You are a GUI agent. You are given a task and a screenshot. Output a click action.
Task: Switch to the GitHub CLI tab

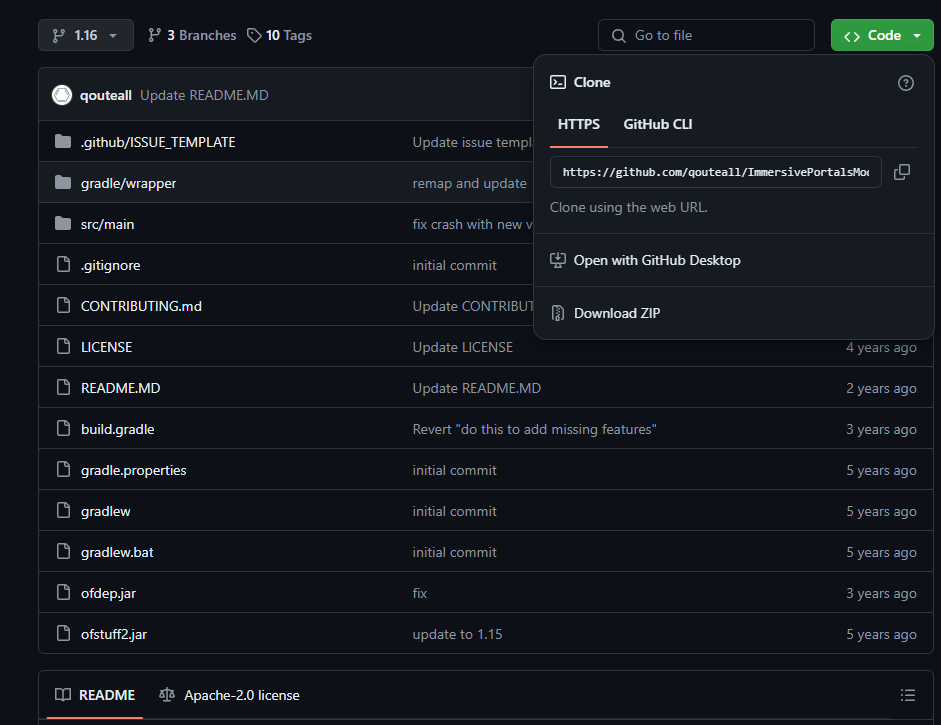657,124
